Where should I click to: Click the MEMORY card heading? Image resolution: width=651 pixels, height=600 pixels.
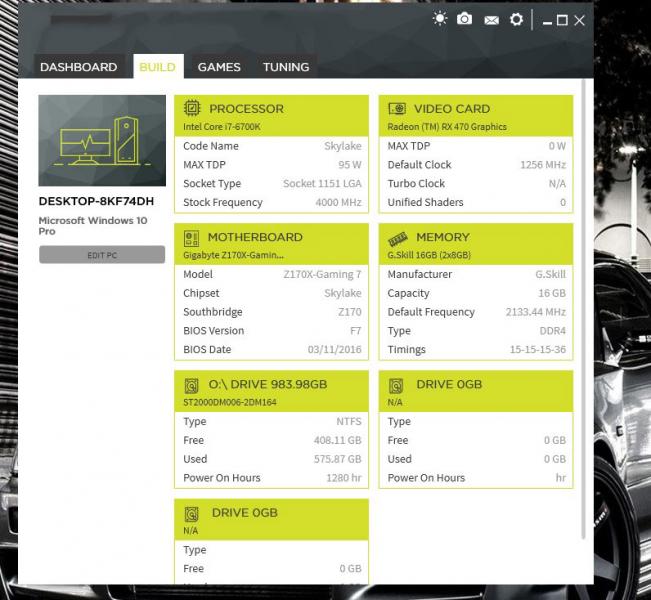coord(443,237)
